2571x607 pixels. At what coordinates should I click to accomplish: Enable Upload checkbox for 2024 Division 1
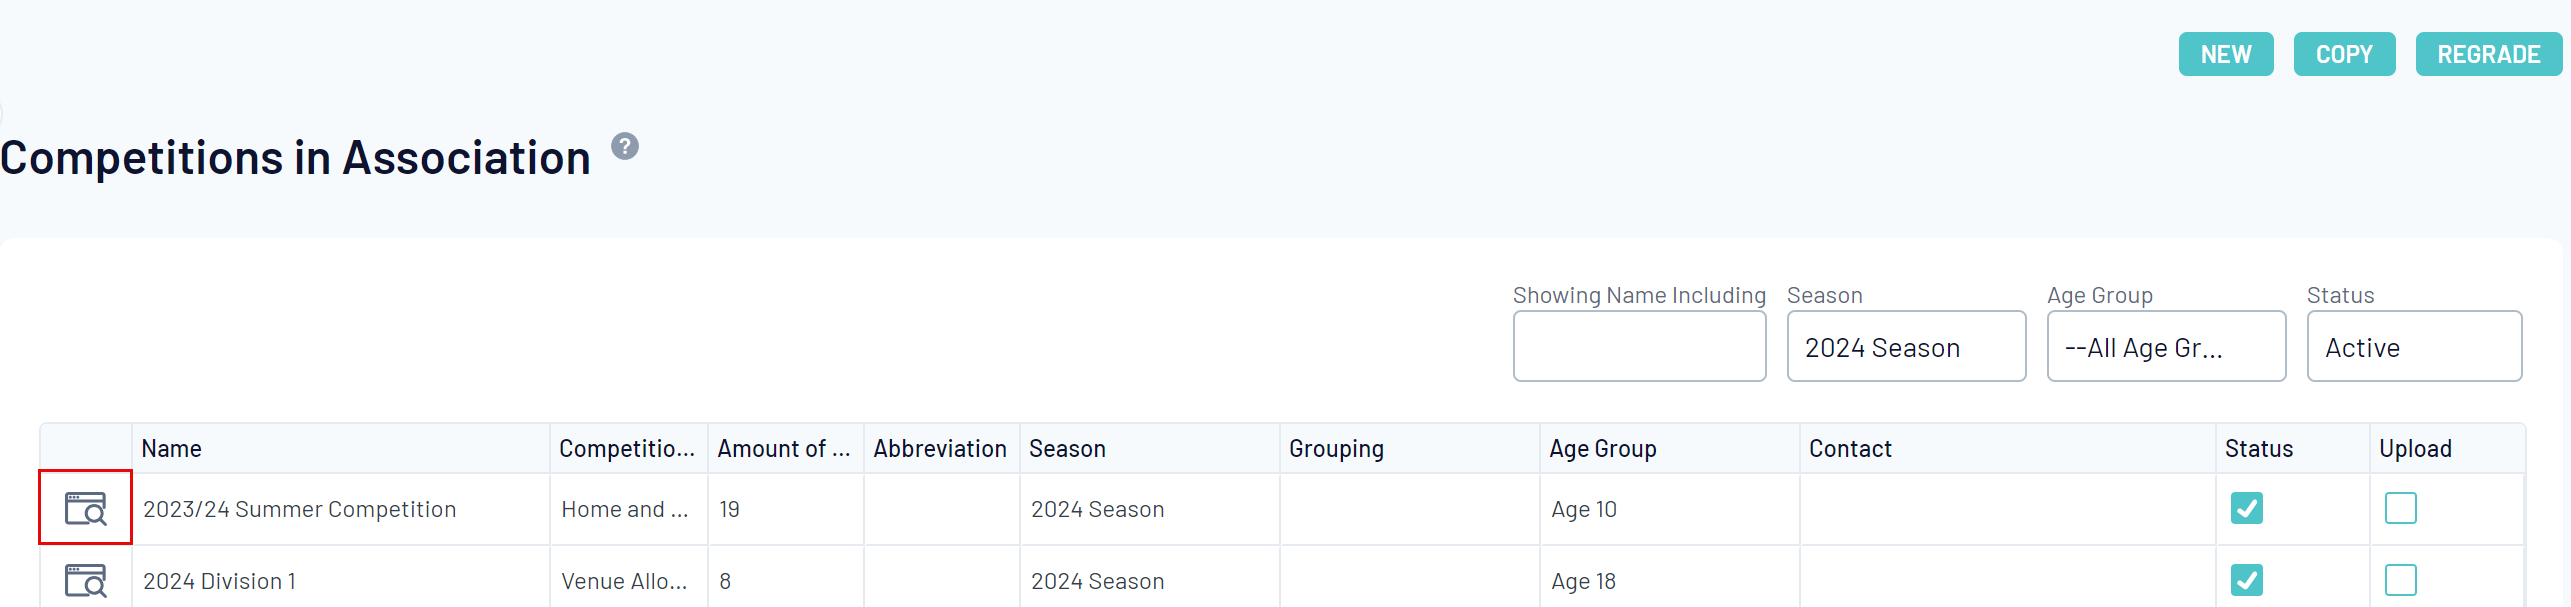pyautogui.click(x=2400, y=580)
